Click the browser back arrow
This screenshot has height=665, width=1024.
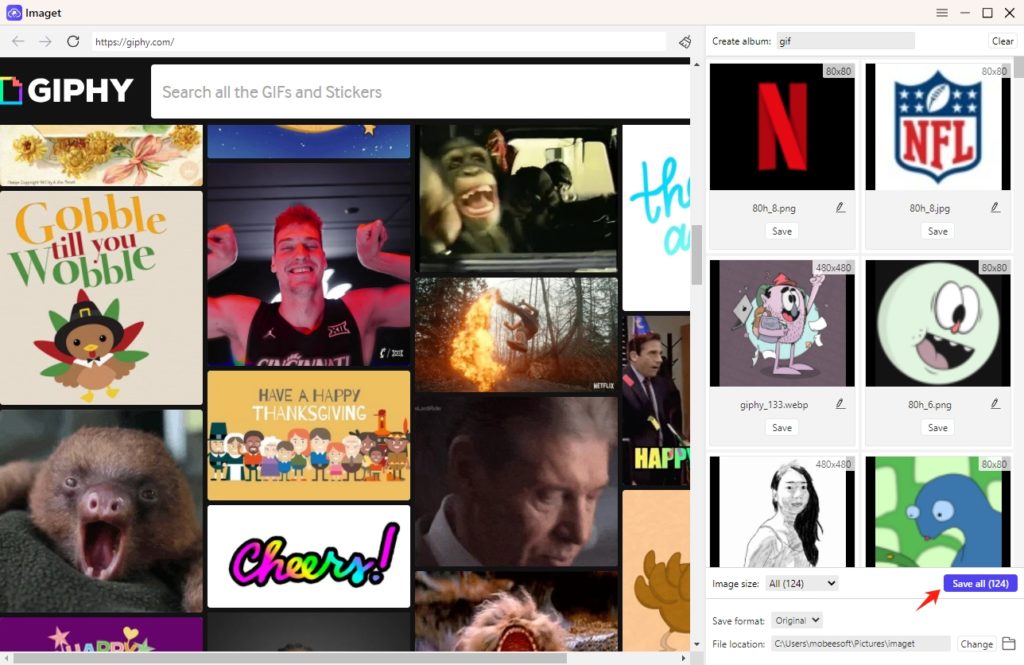point(18,41)
